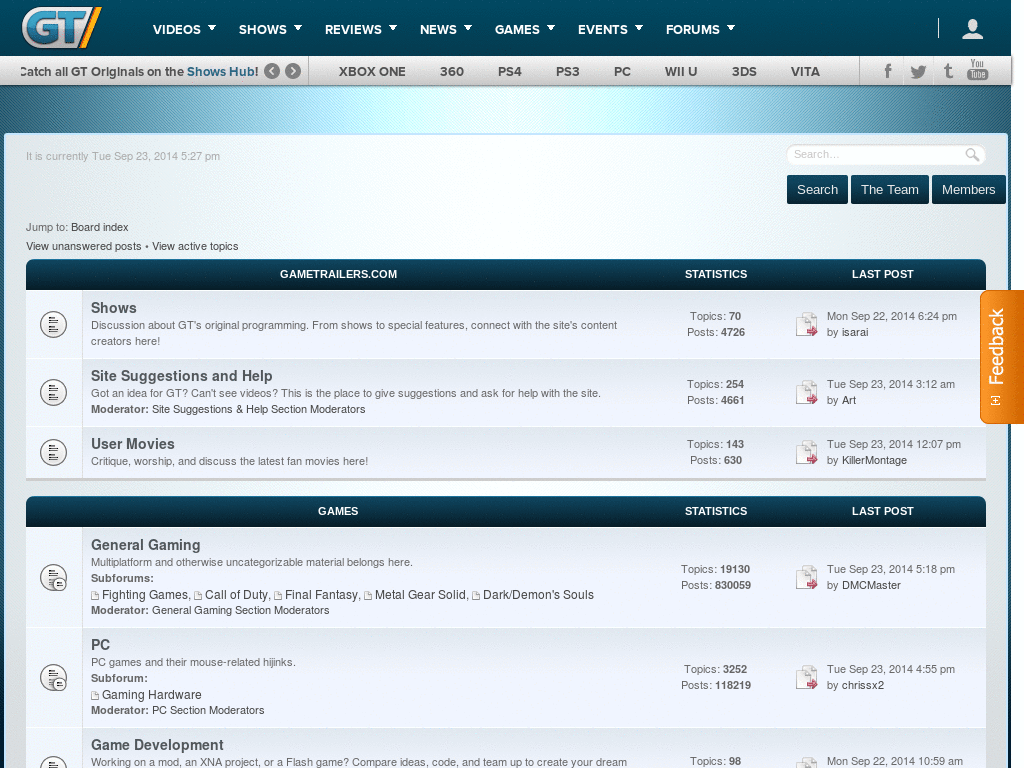Select the PC platform tab

622,72
